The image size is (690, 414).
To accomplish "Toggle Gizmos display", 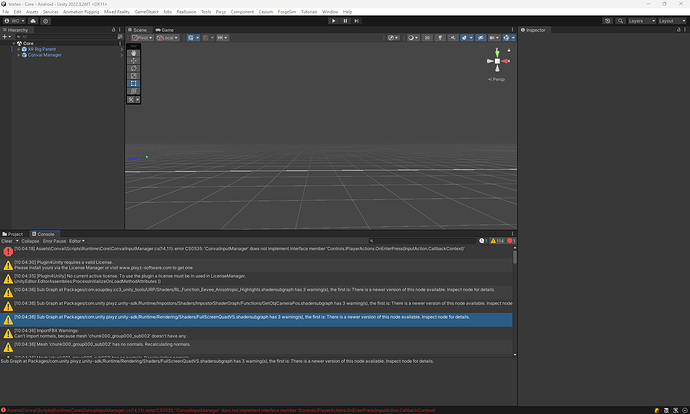I will [x=506, y=38].
